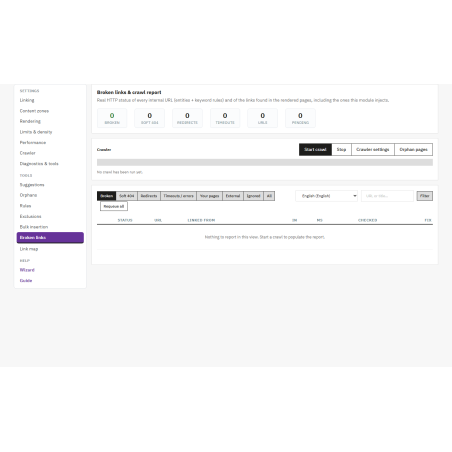Open the Wizard help link
This screenshot has width=452, height=452.
click(x=27, y=270)
